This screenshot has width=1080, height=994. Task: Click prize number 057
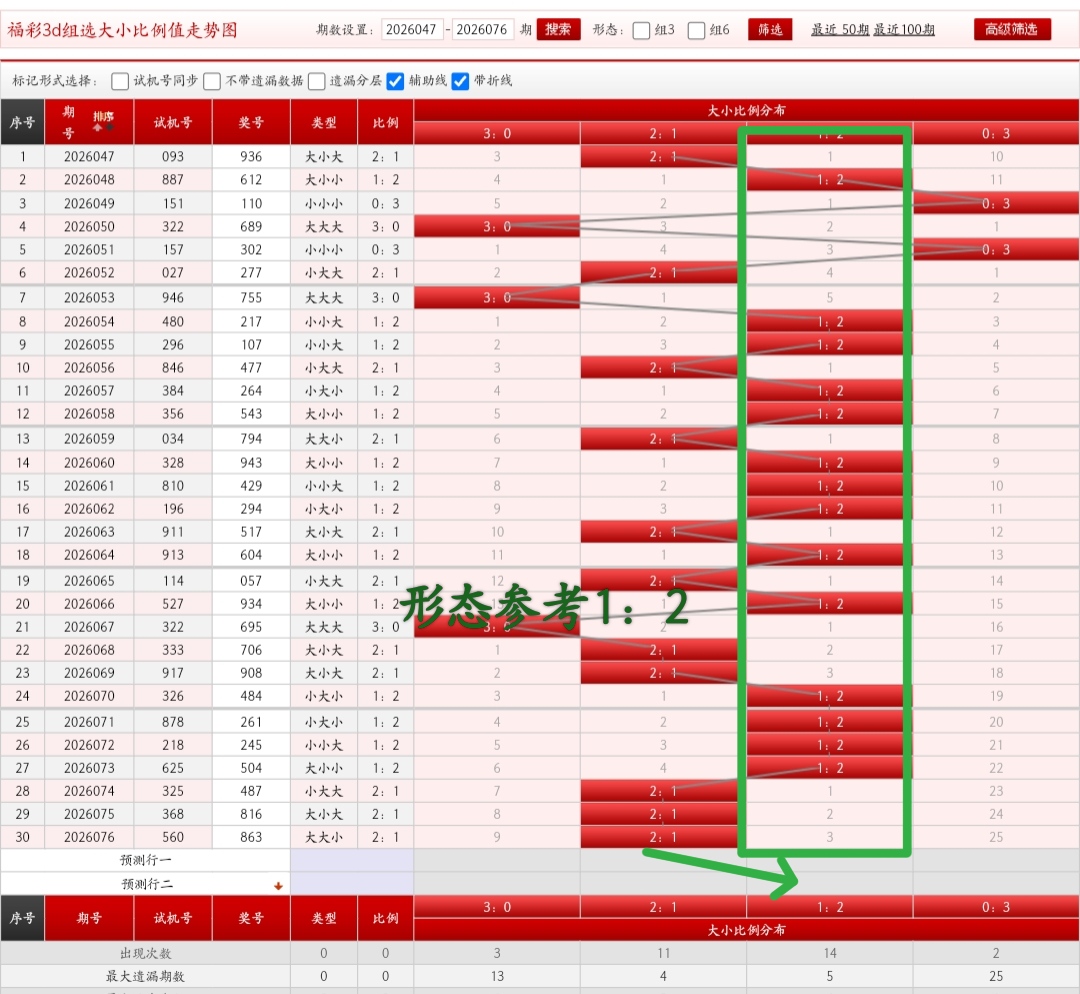(x=251, y=581)
